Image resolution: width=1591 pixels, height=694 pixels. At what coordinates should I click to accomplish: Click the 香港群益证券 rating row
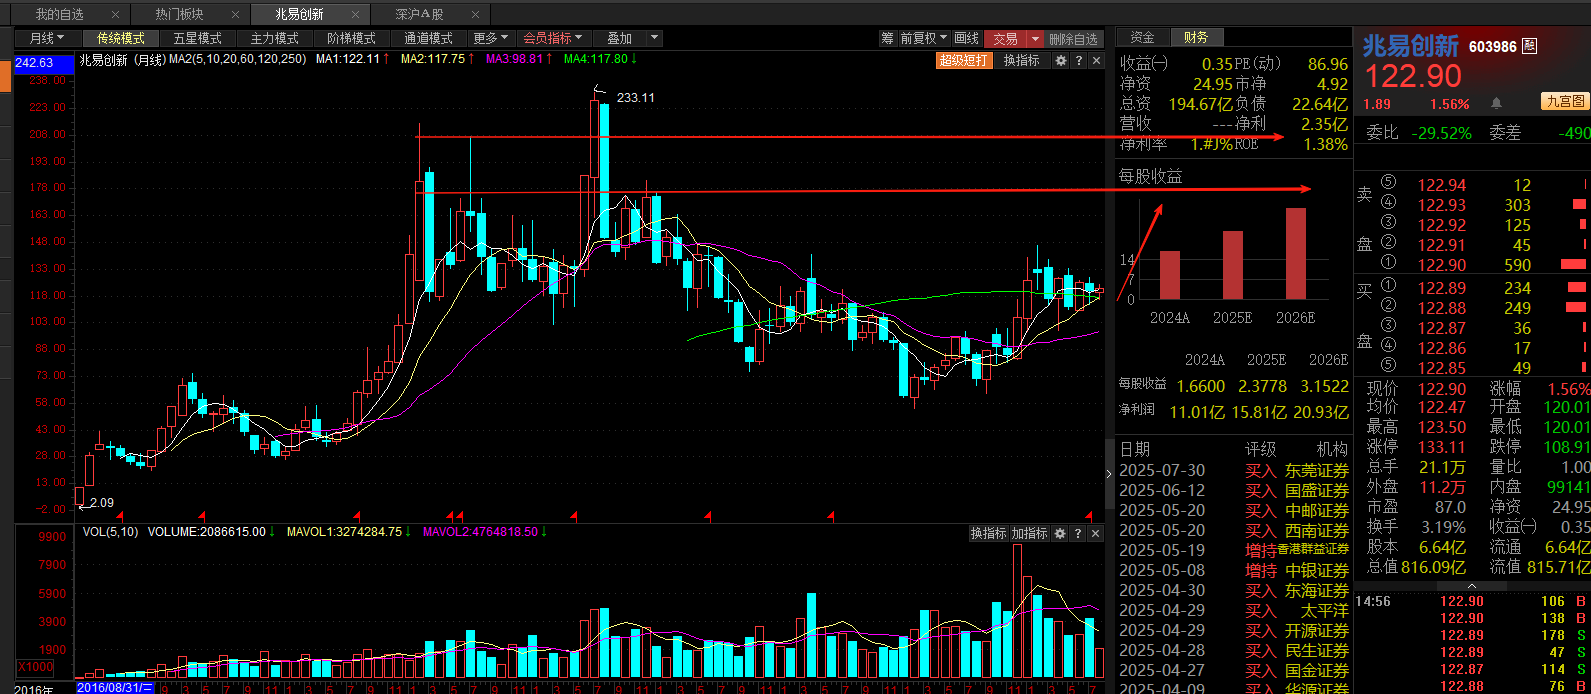(1233, 550)
